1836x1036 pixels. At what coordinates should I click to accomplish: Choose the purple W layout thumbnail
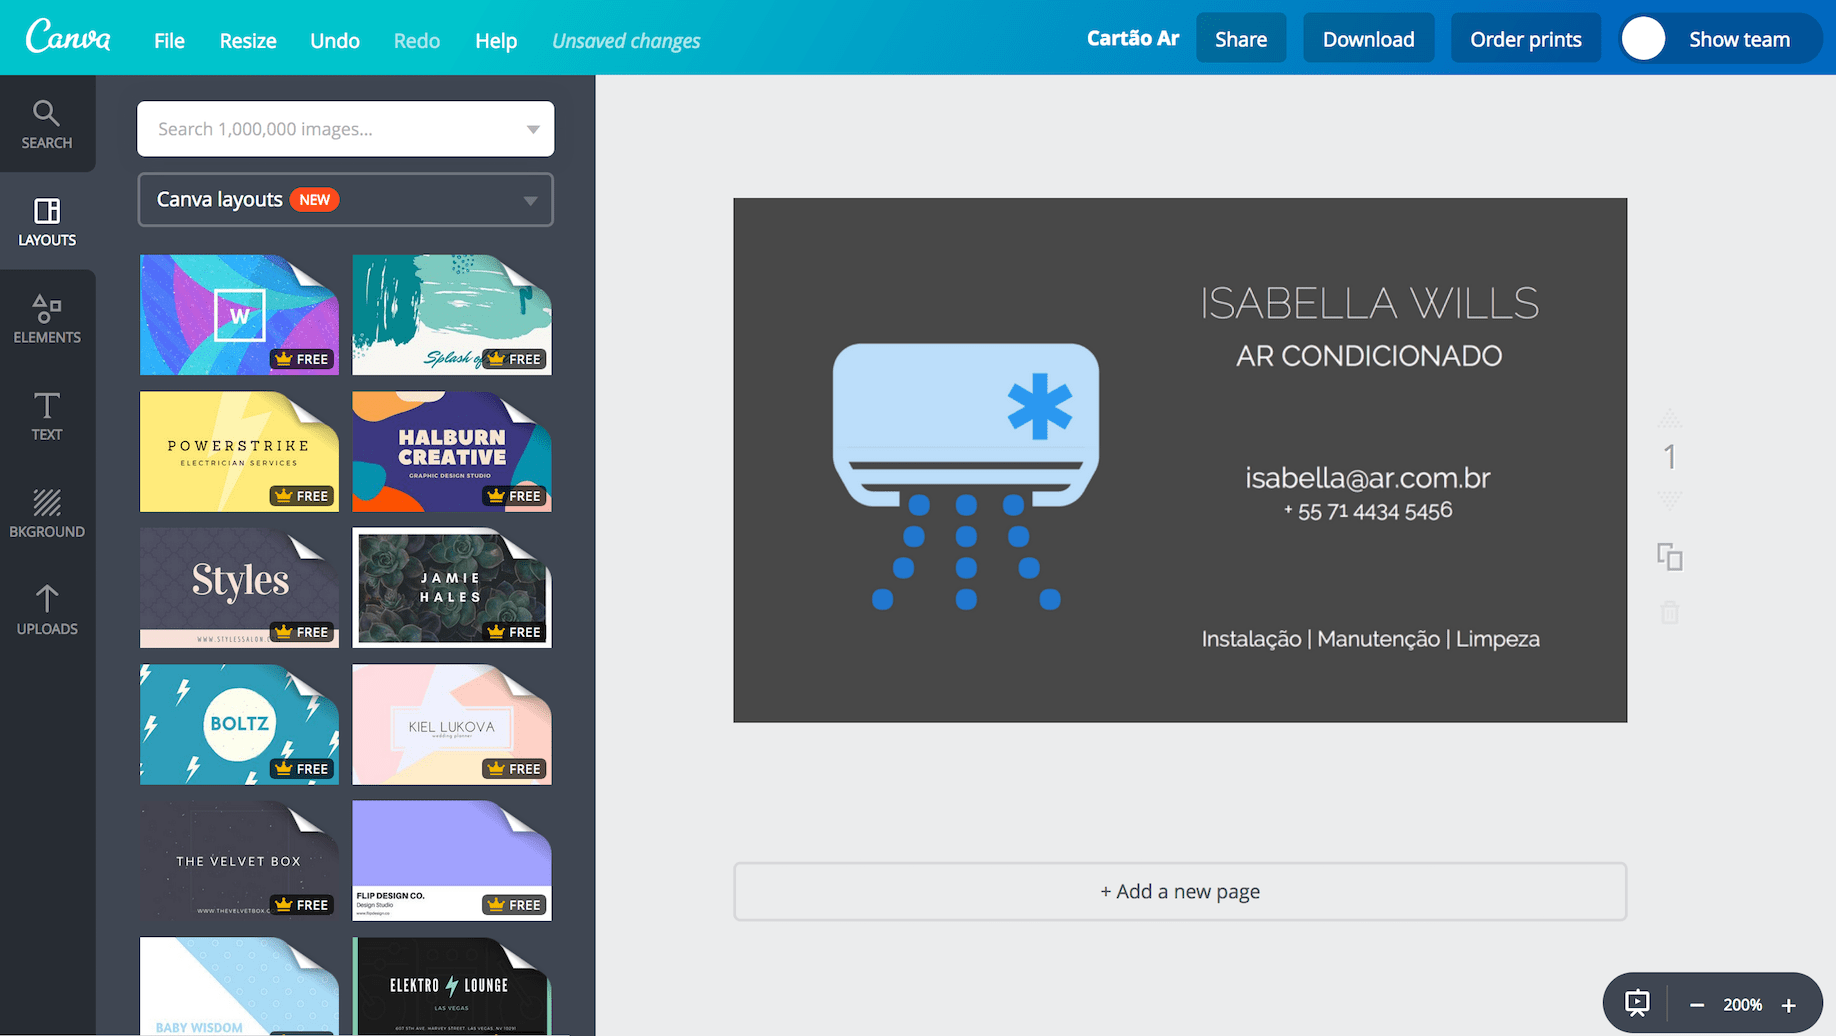coord(239,315)
